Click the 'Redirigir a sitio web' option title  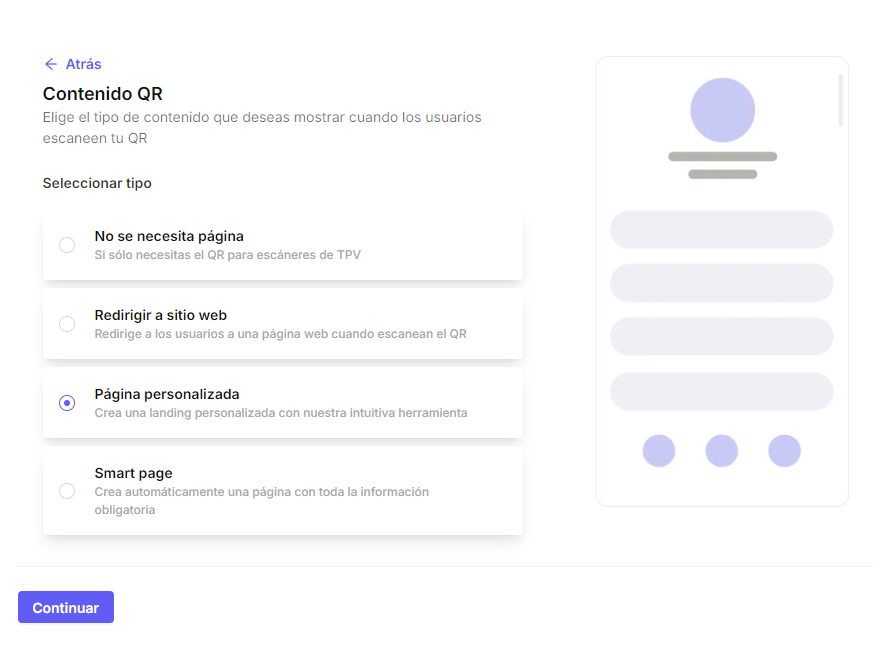click(160, 315)
